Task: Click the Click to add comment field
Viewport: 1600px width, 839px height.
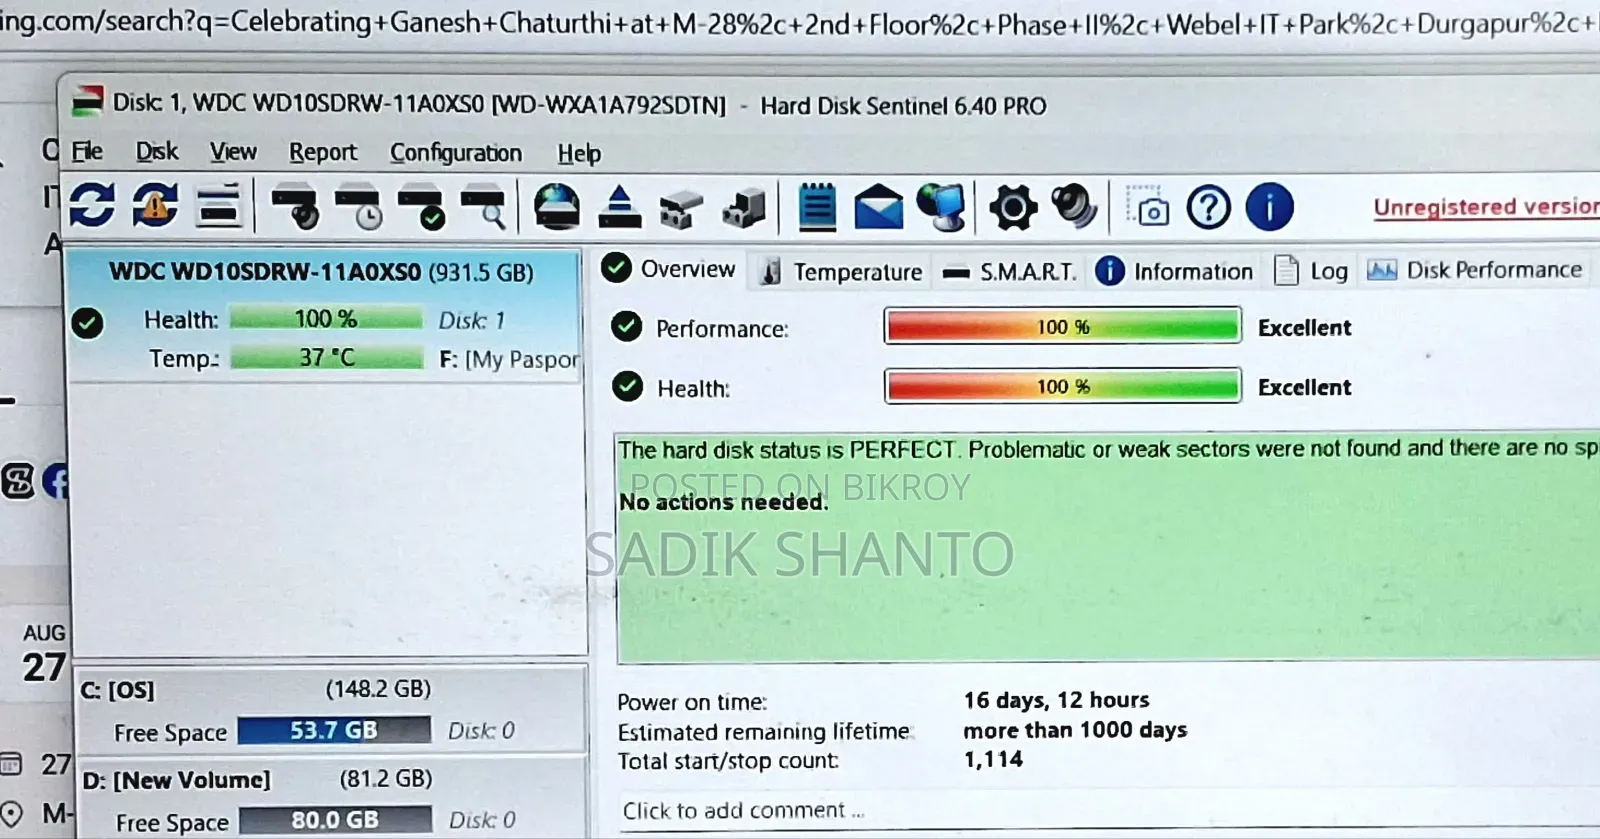Action: pyautogui.click(x=1108, y=810)
